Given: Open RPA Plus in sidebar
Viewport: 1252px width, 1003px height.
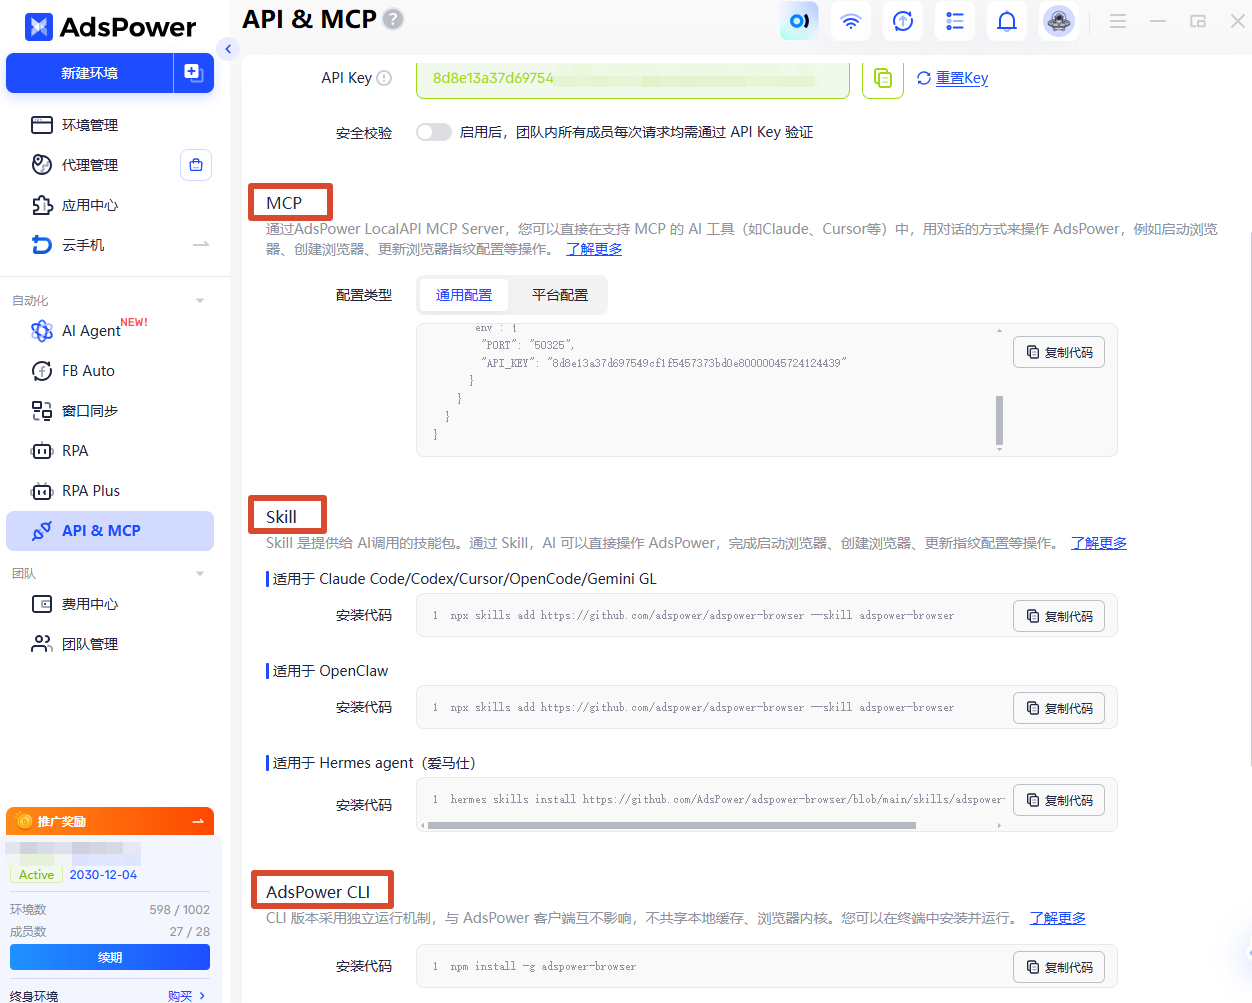Looking at the screenshot, I should [x=91, y=491].
